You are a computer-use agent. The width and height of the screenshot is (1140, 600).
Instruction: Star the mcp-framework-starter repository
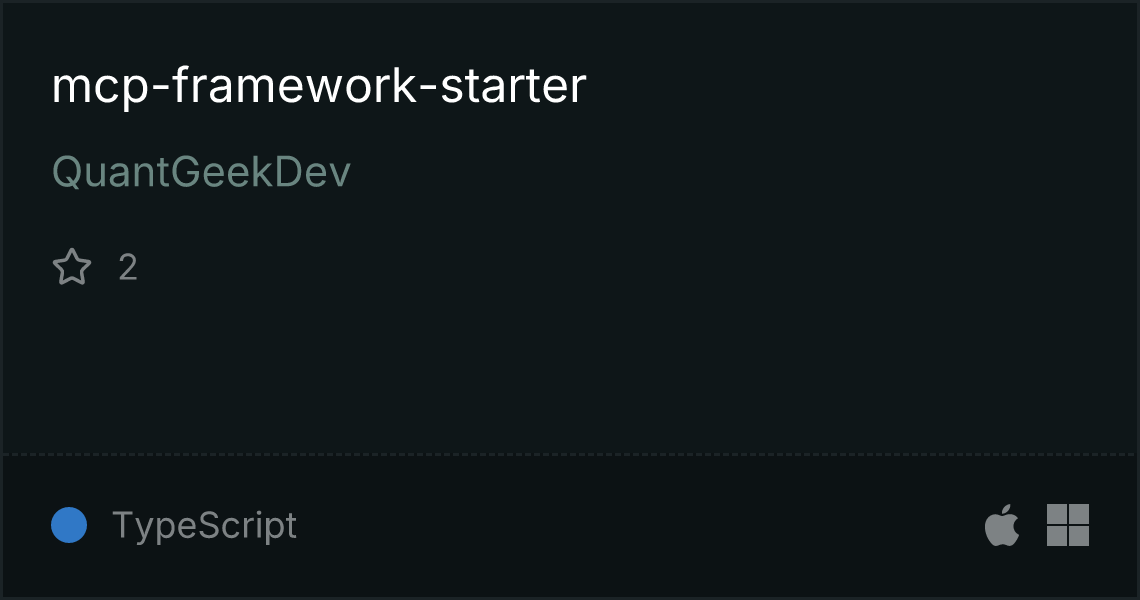point(72,267)
